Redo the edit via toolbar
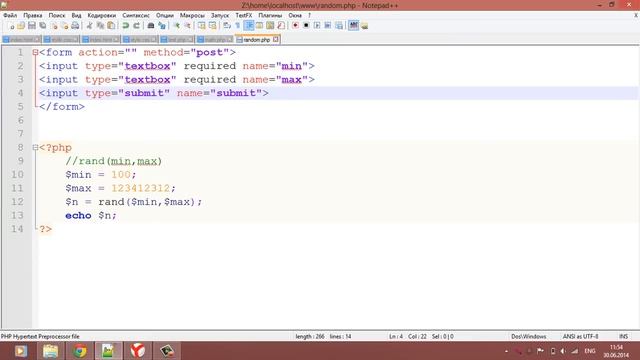The width and height of the screenshot is (640, 360). [x=136, y=26]
